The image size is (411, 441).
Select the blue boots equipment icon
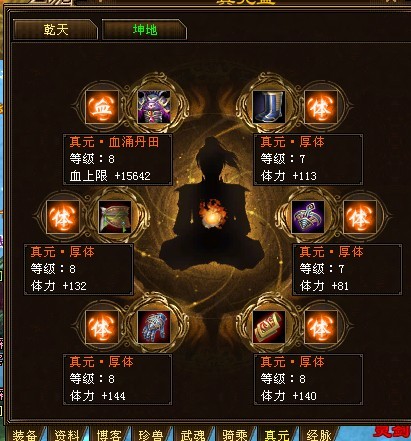pos(269,107)
